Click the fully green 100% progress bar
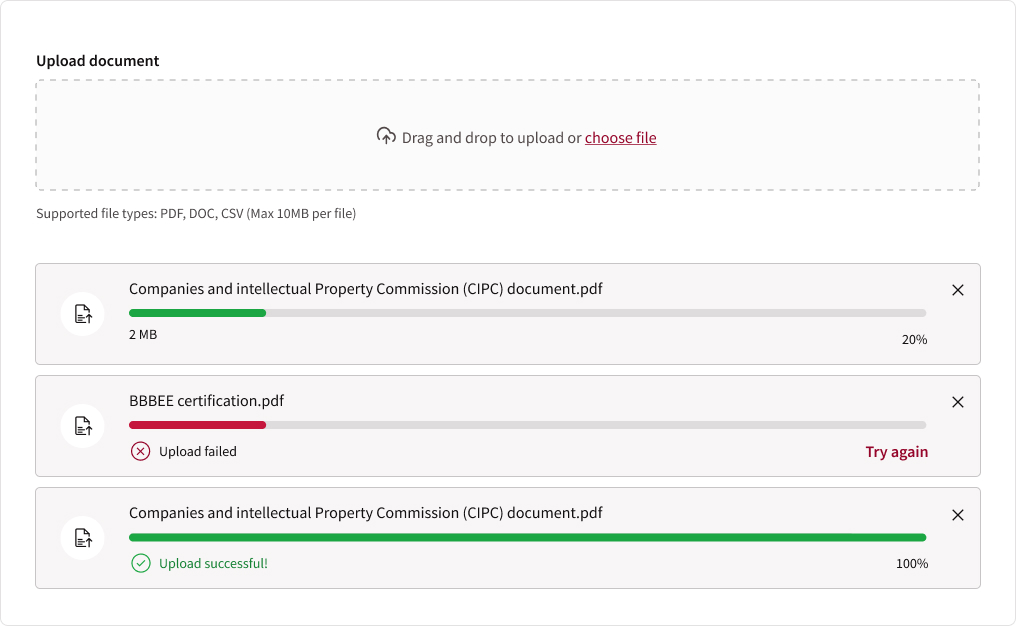The width and height of the screenshot is (1016, 626). click(527, 537)
